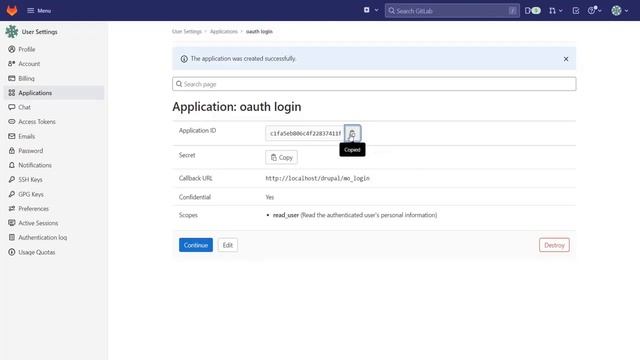Click the read_user scope text
This screenshot has height=360, width=640.
point(286,215)
